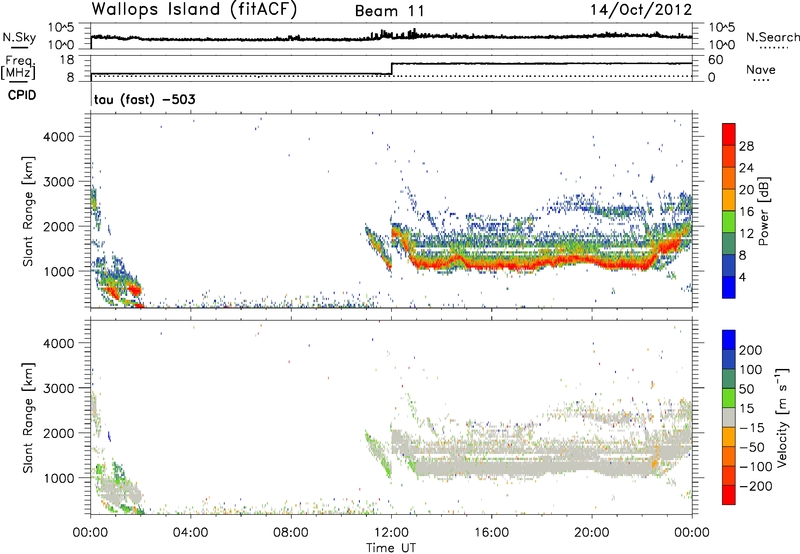Click the 'Beam 11' label
The height and width of the screenshot is (554, 800).
[x=389, y=11]
